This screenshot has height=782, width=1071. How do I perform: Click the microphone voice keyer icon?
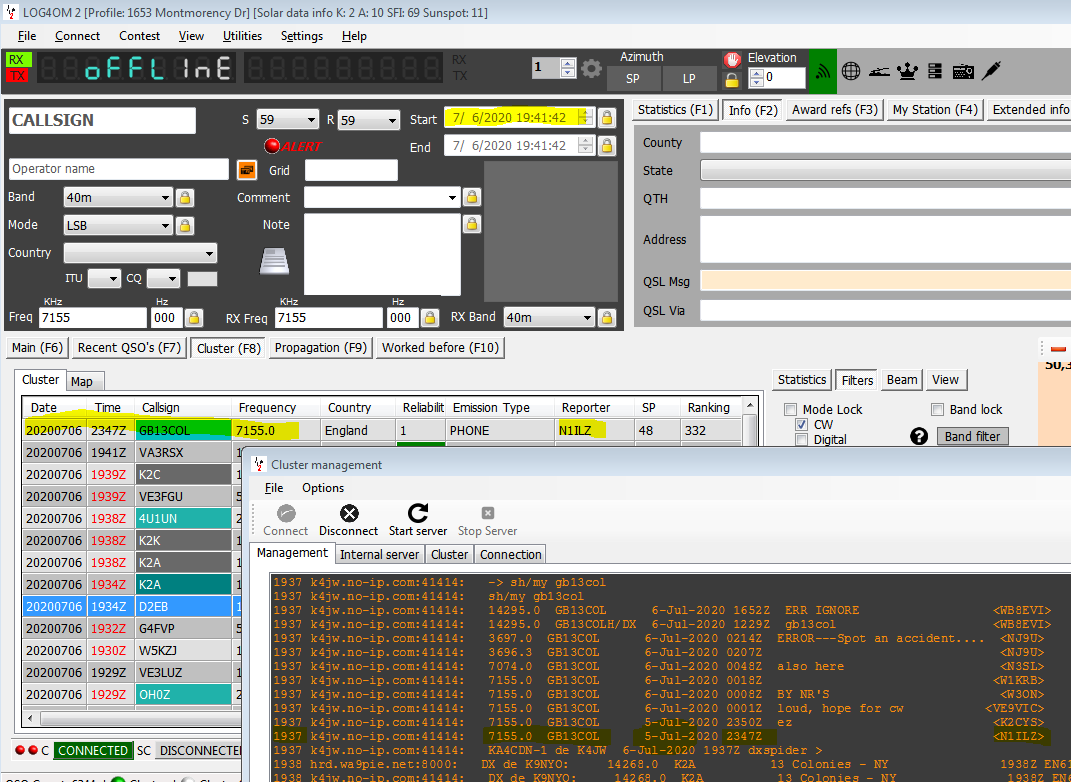[992, 70]
